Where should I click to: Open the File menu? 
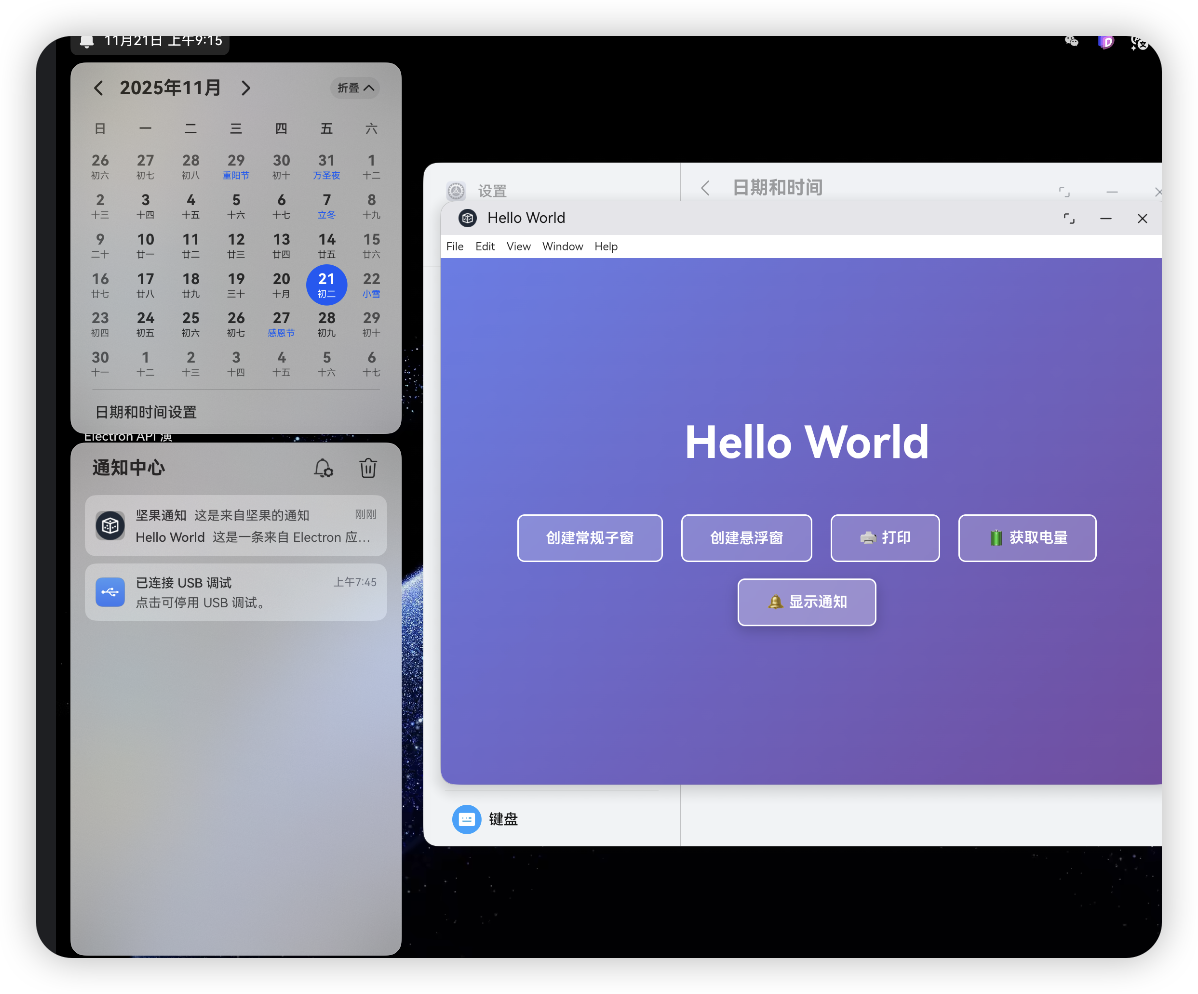[x=454, y=246]
